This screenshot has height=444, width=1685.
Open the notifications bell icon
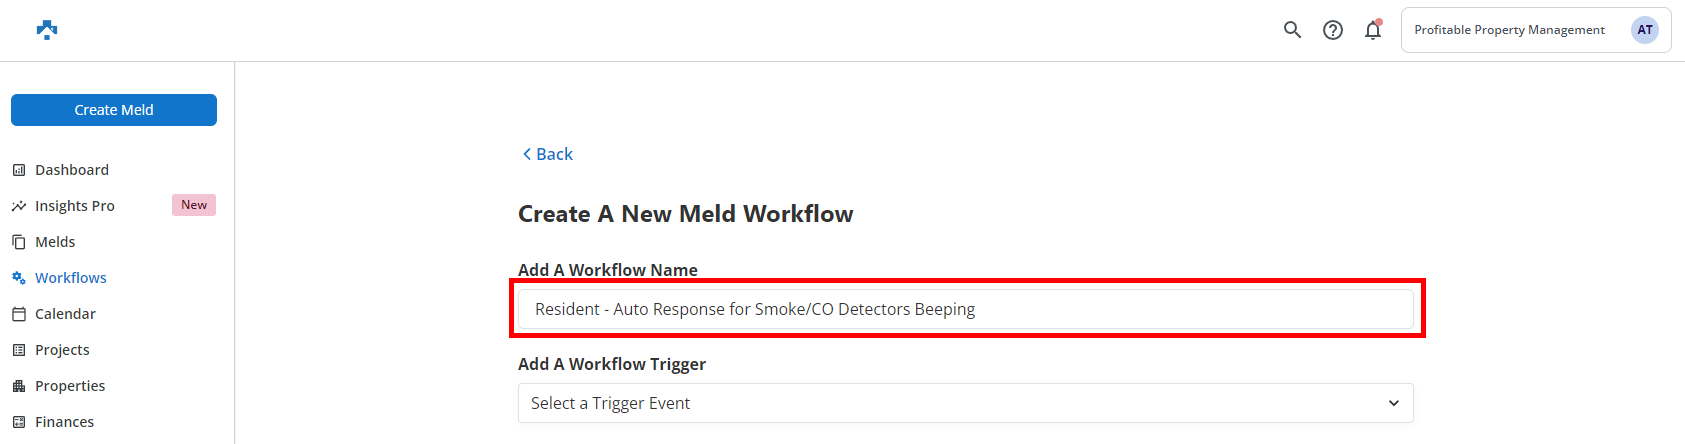tap(1373, 30)
